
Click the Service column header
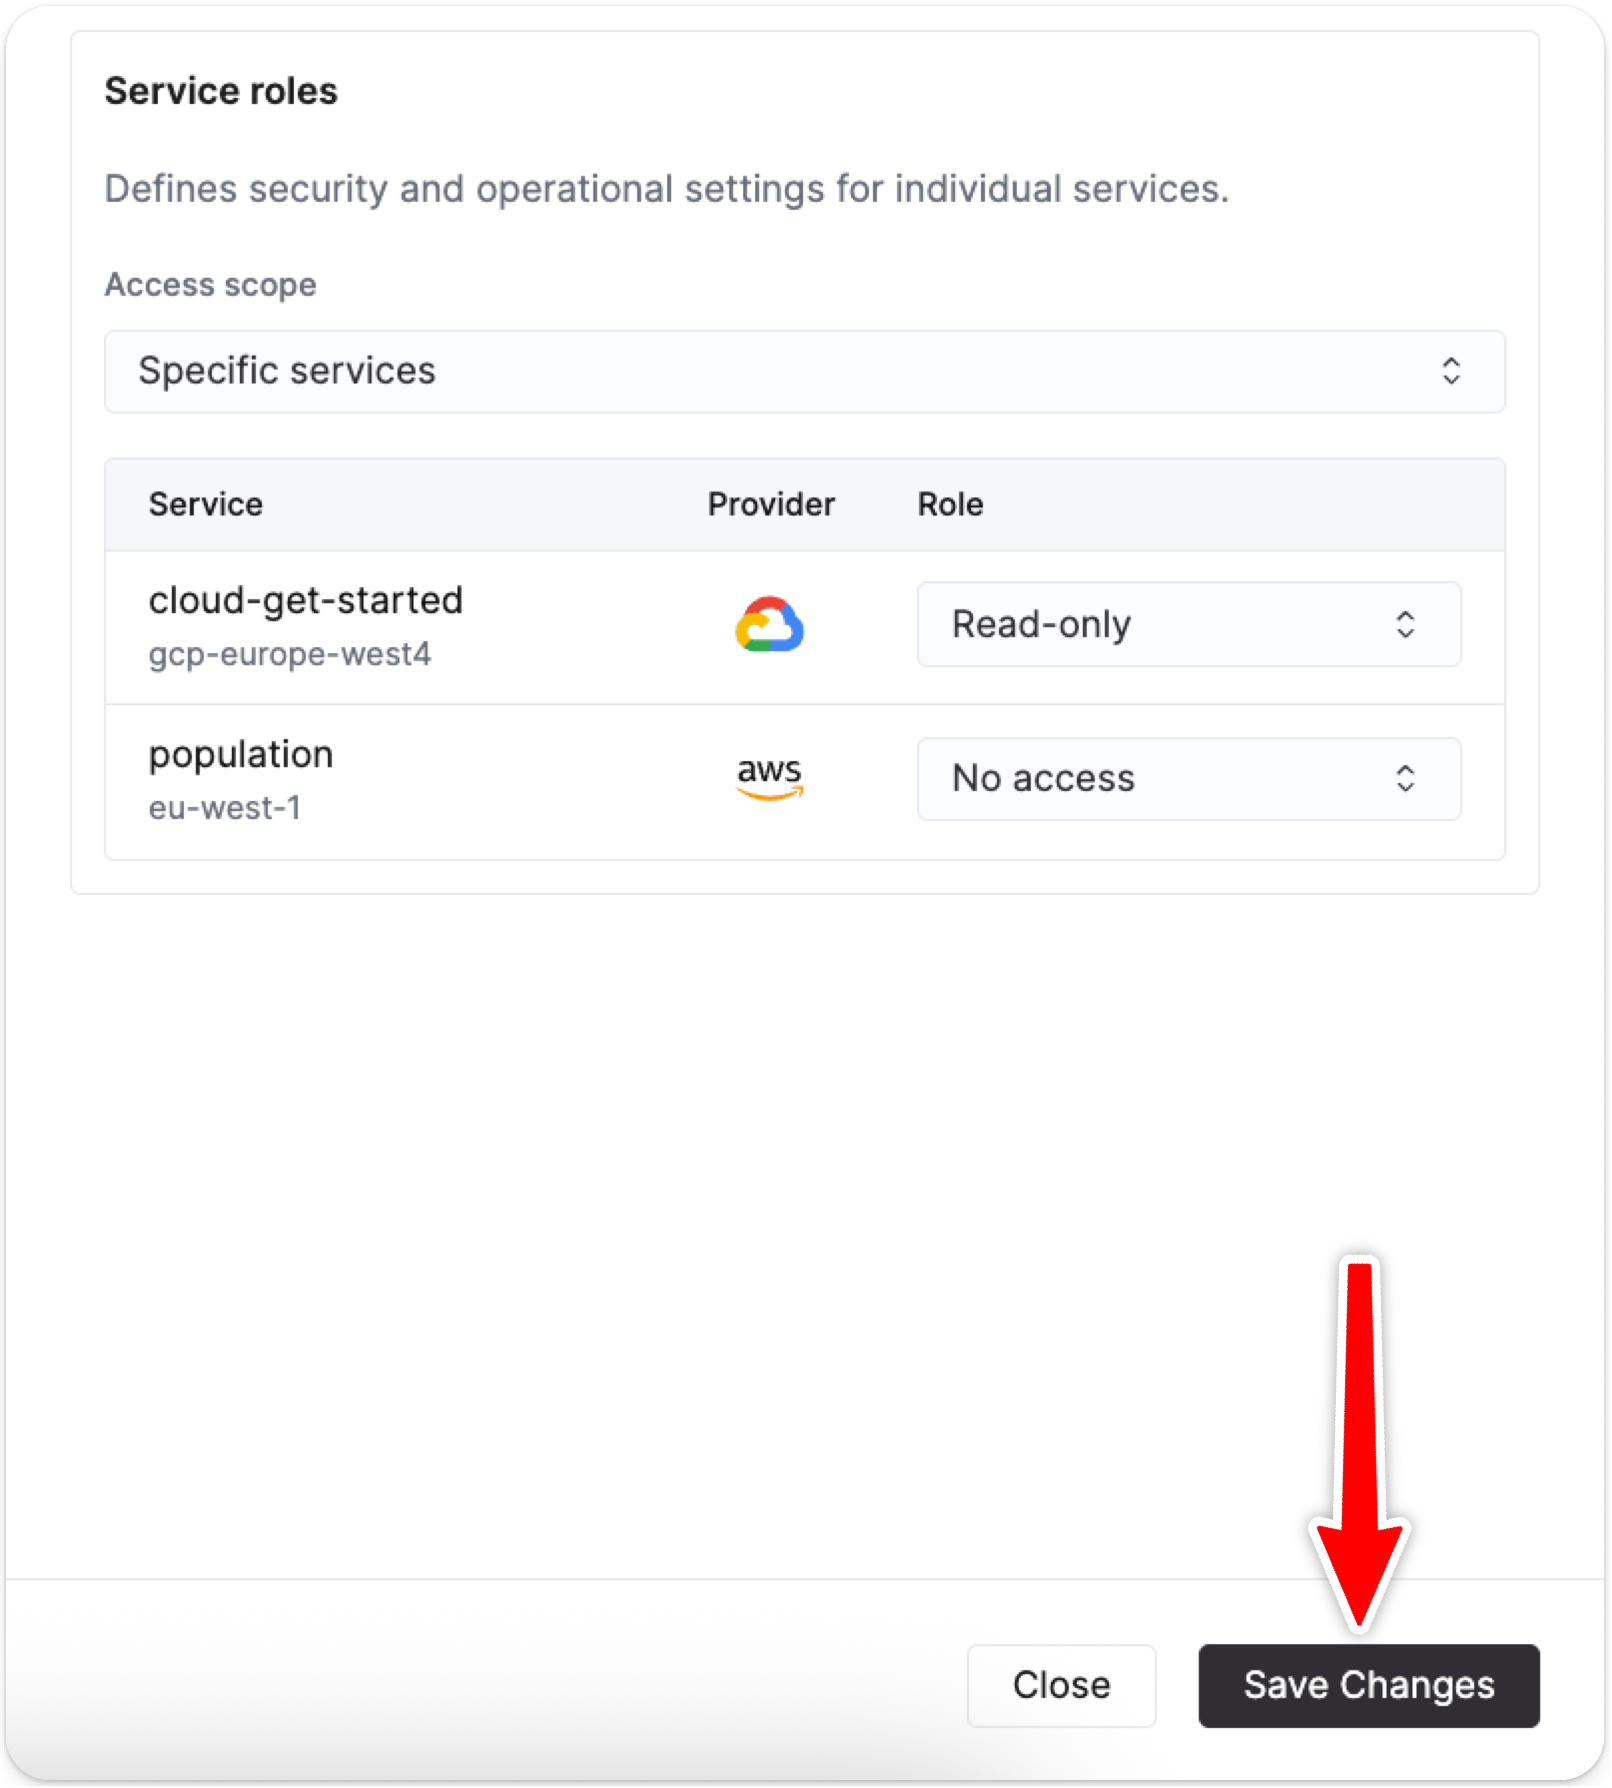click(206, 504)
